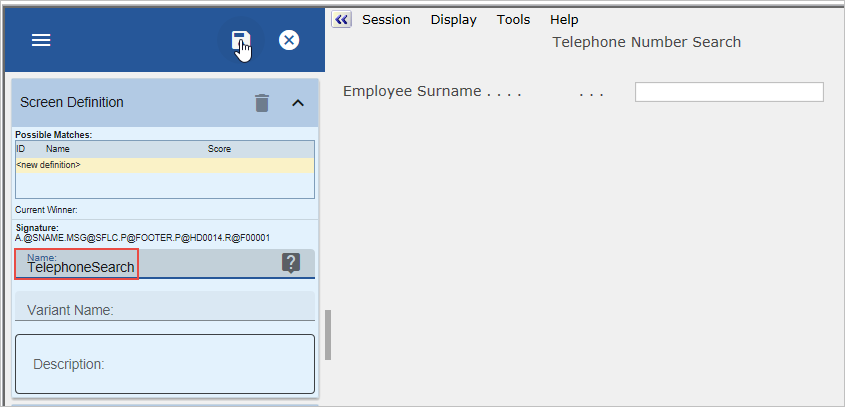The image size is (845, 407).
Task: Click the Employee Surname input box
Action: pyautogui.click(x=729, y=92)
